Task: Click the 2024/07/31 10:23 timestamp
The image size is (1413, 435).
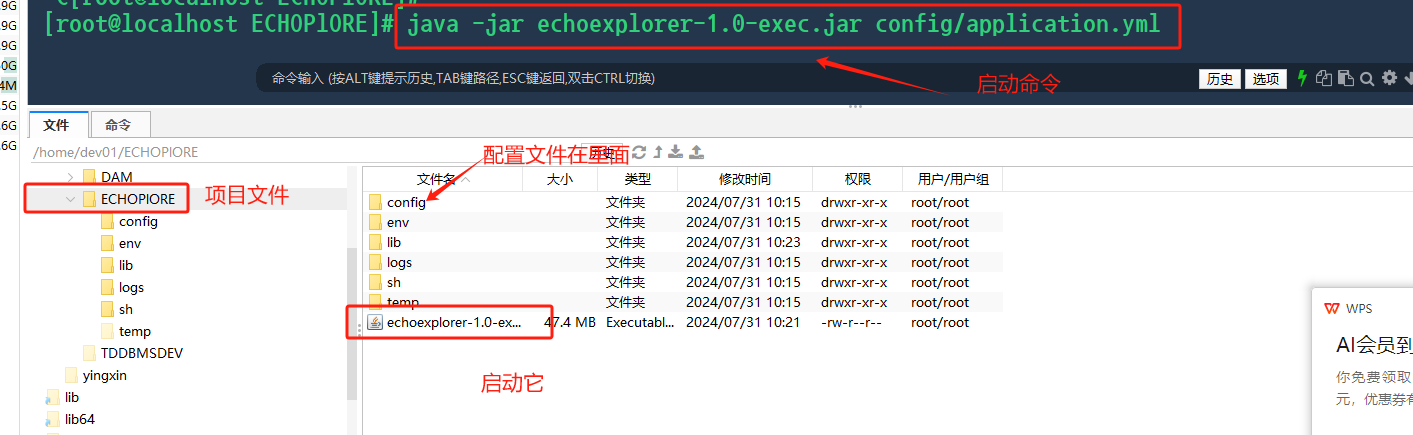Action: click(743, 242)
